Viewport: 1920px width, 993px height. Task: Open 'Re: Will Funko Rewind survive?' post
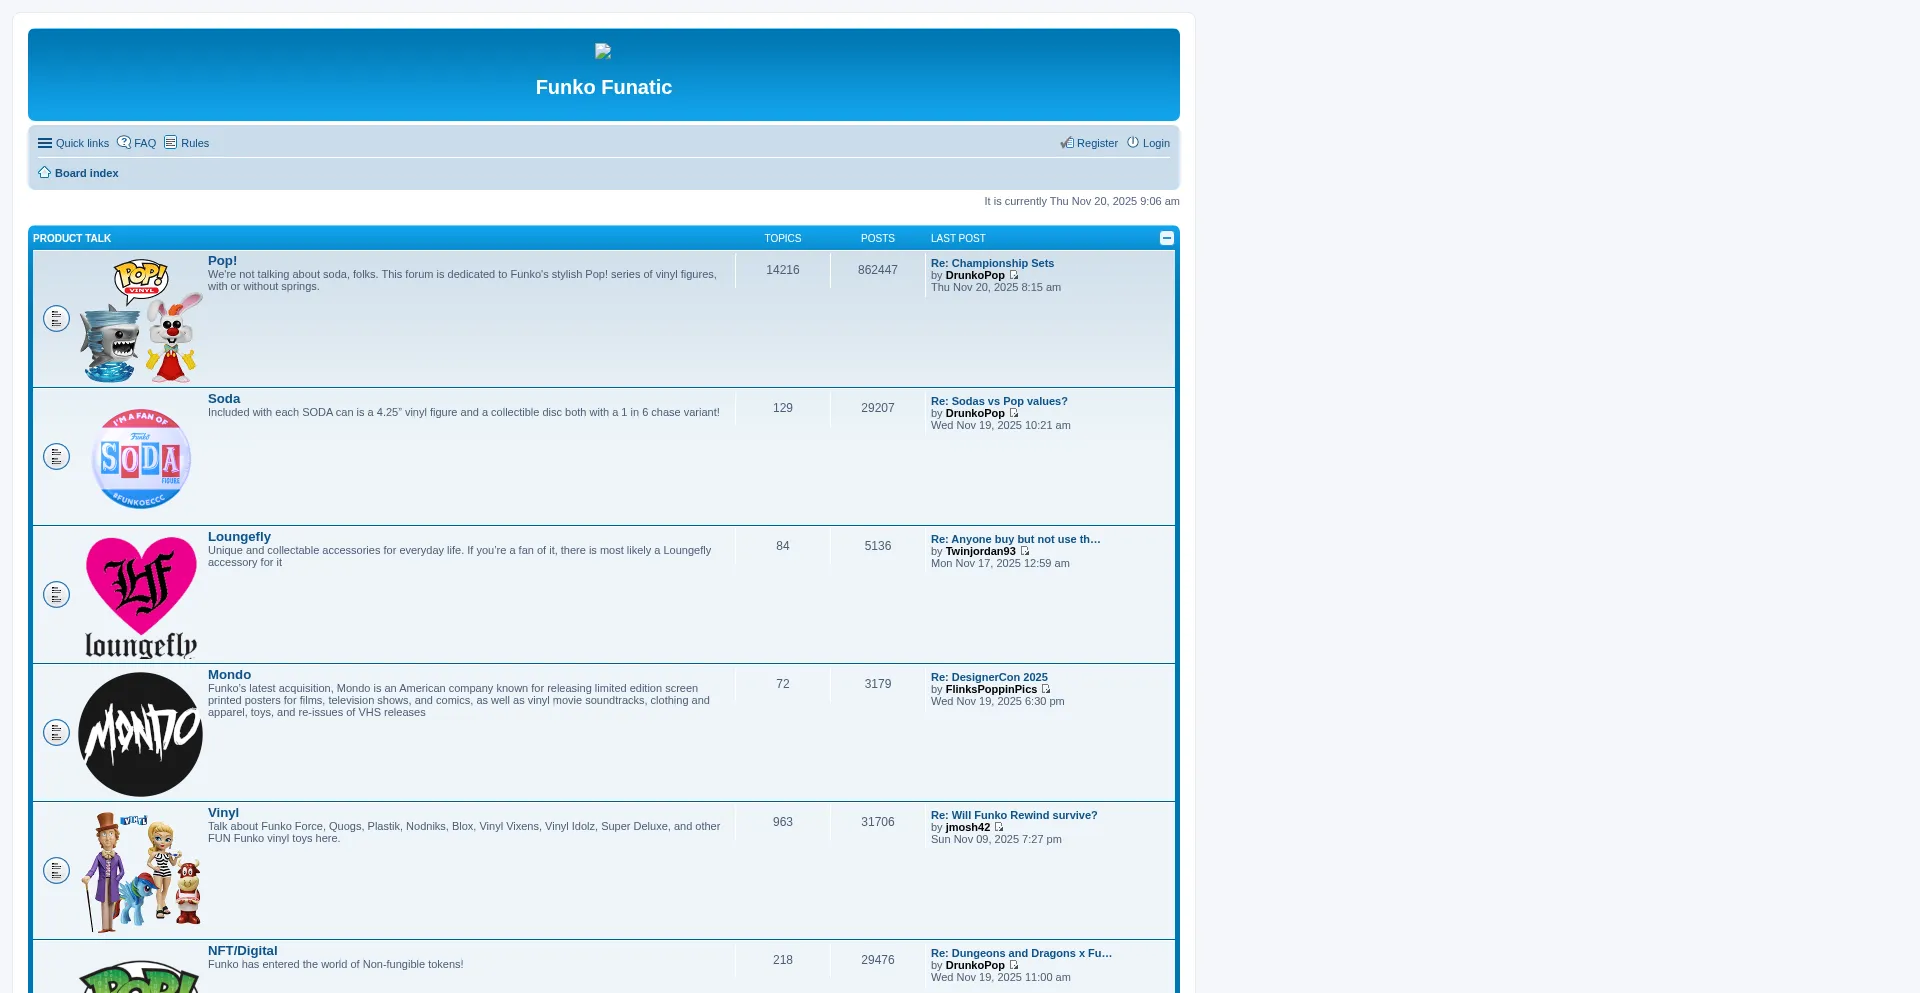1014,815
